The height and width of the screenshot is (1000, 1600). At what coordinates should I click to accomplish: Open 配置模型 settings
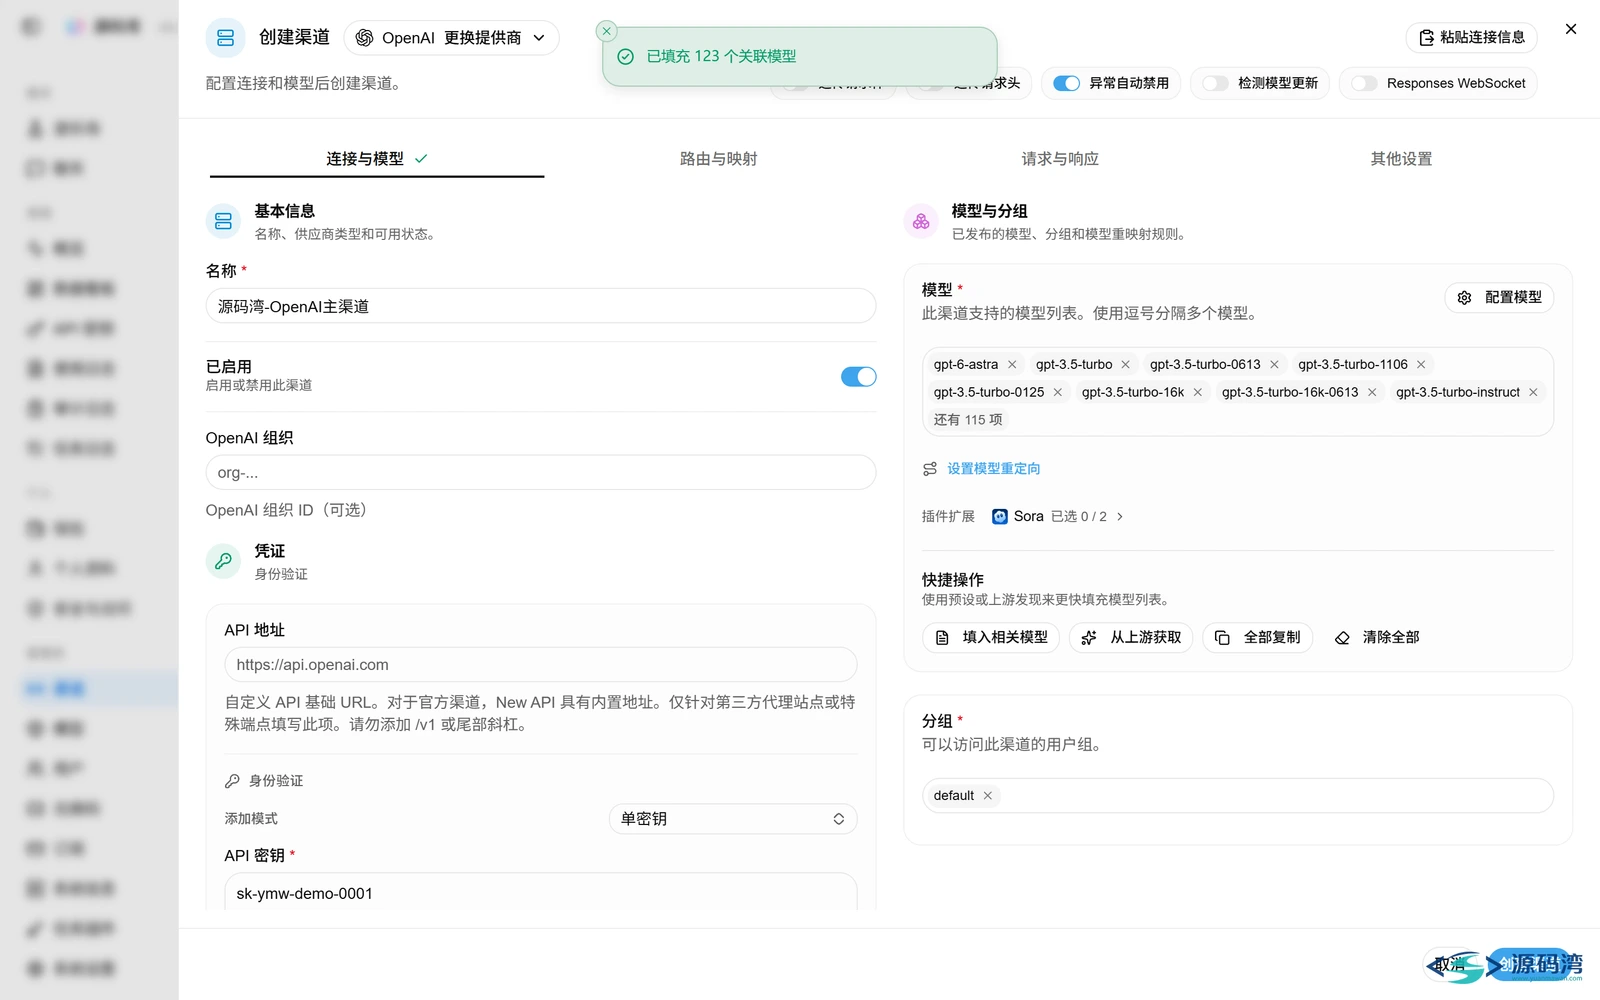(1499, 298)
